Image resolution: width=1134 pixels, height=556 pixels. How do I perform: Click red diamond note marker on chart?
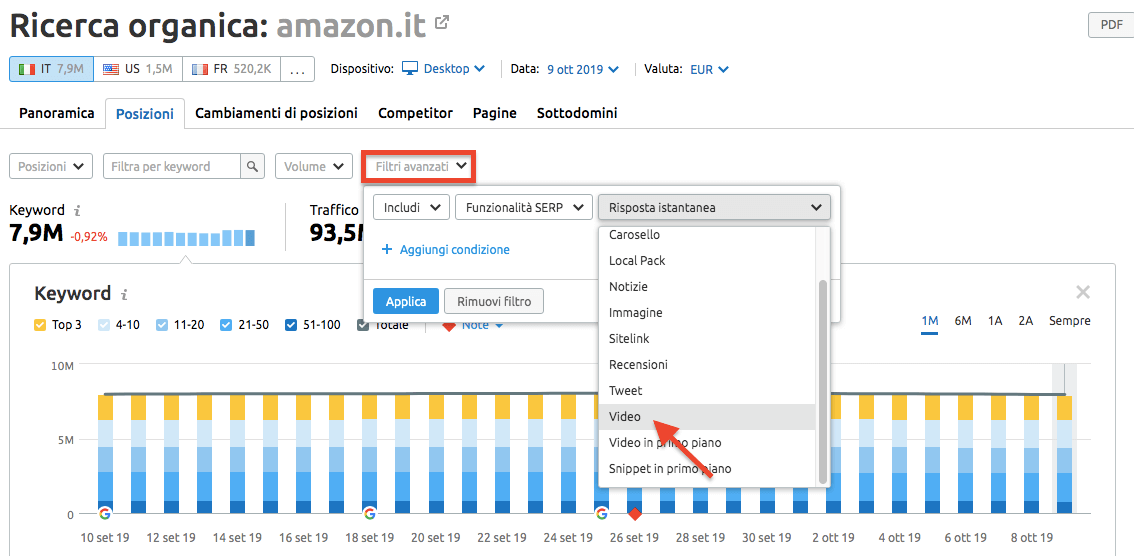(635, 514)
